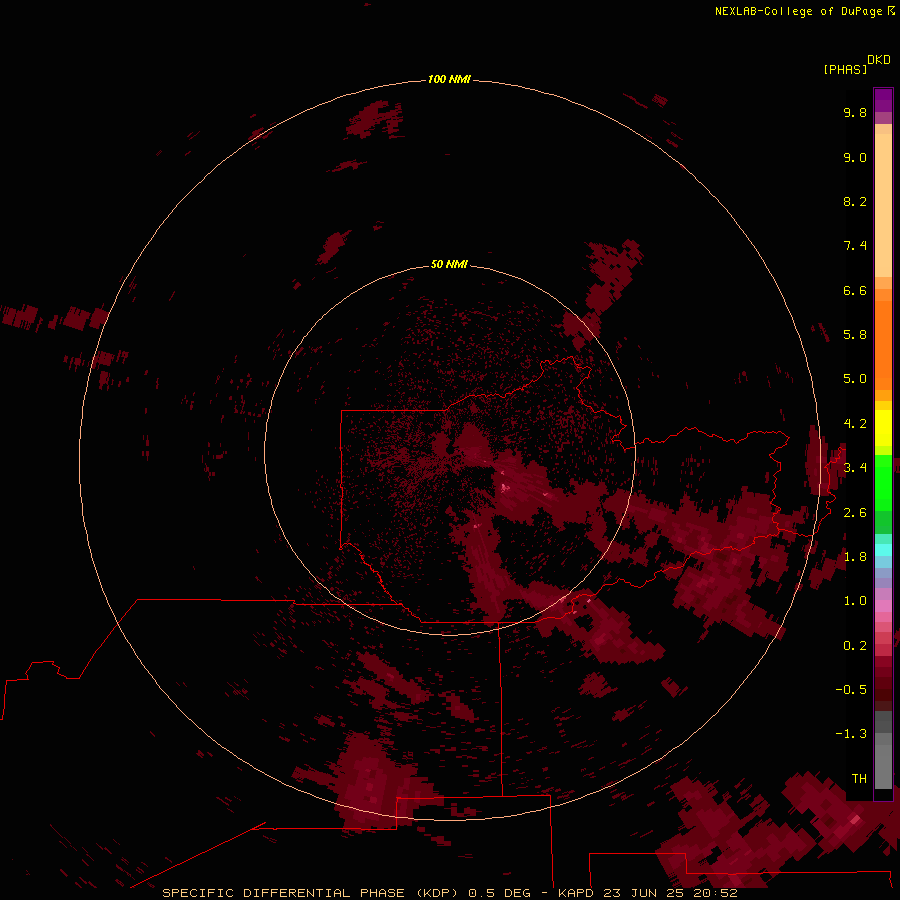The height and width of the screenshot is (900, 900).
Task: Click the -0.5 legend value
Action: pos(851,690)
